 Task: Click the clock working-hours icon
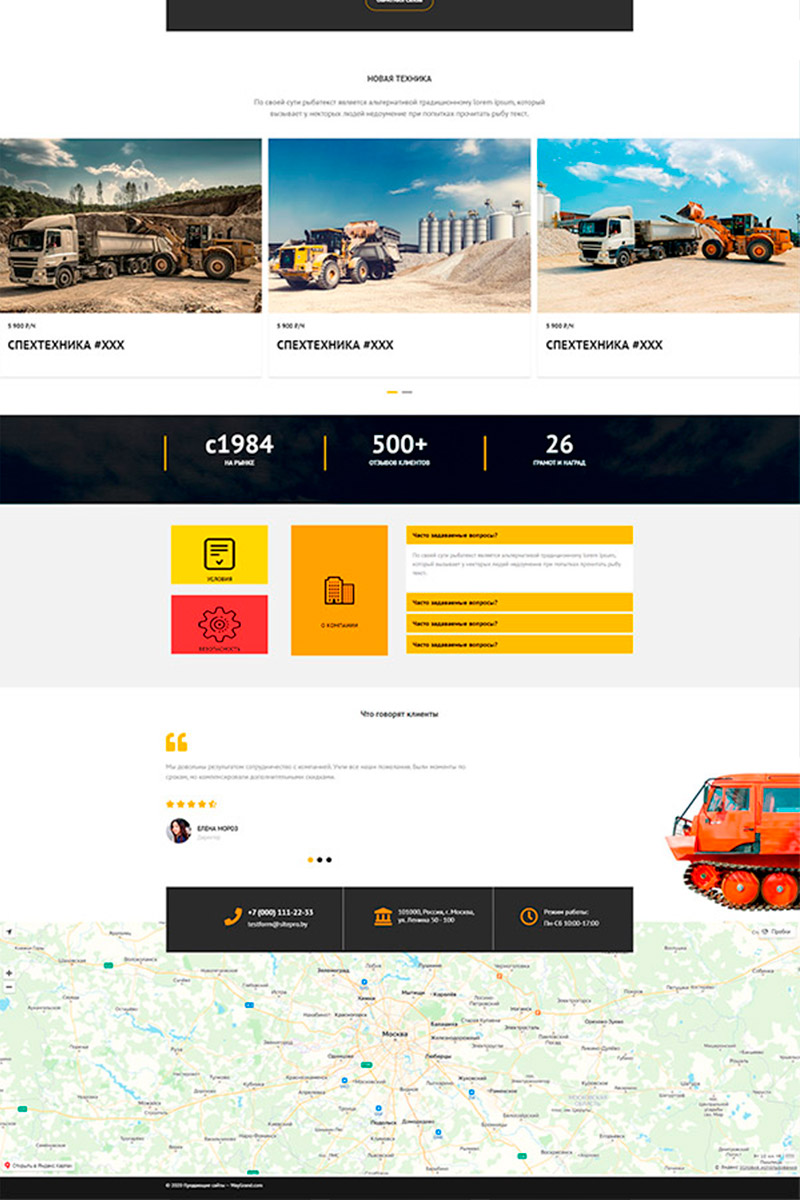point(528,916)
